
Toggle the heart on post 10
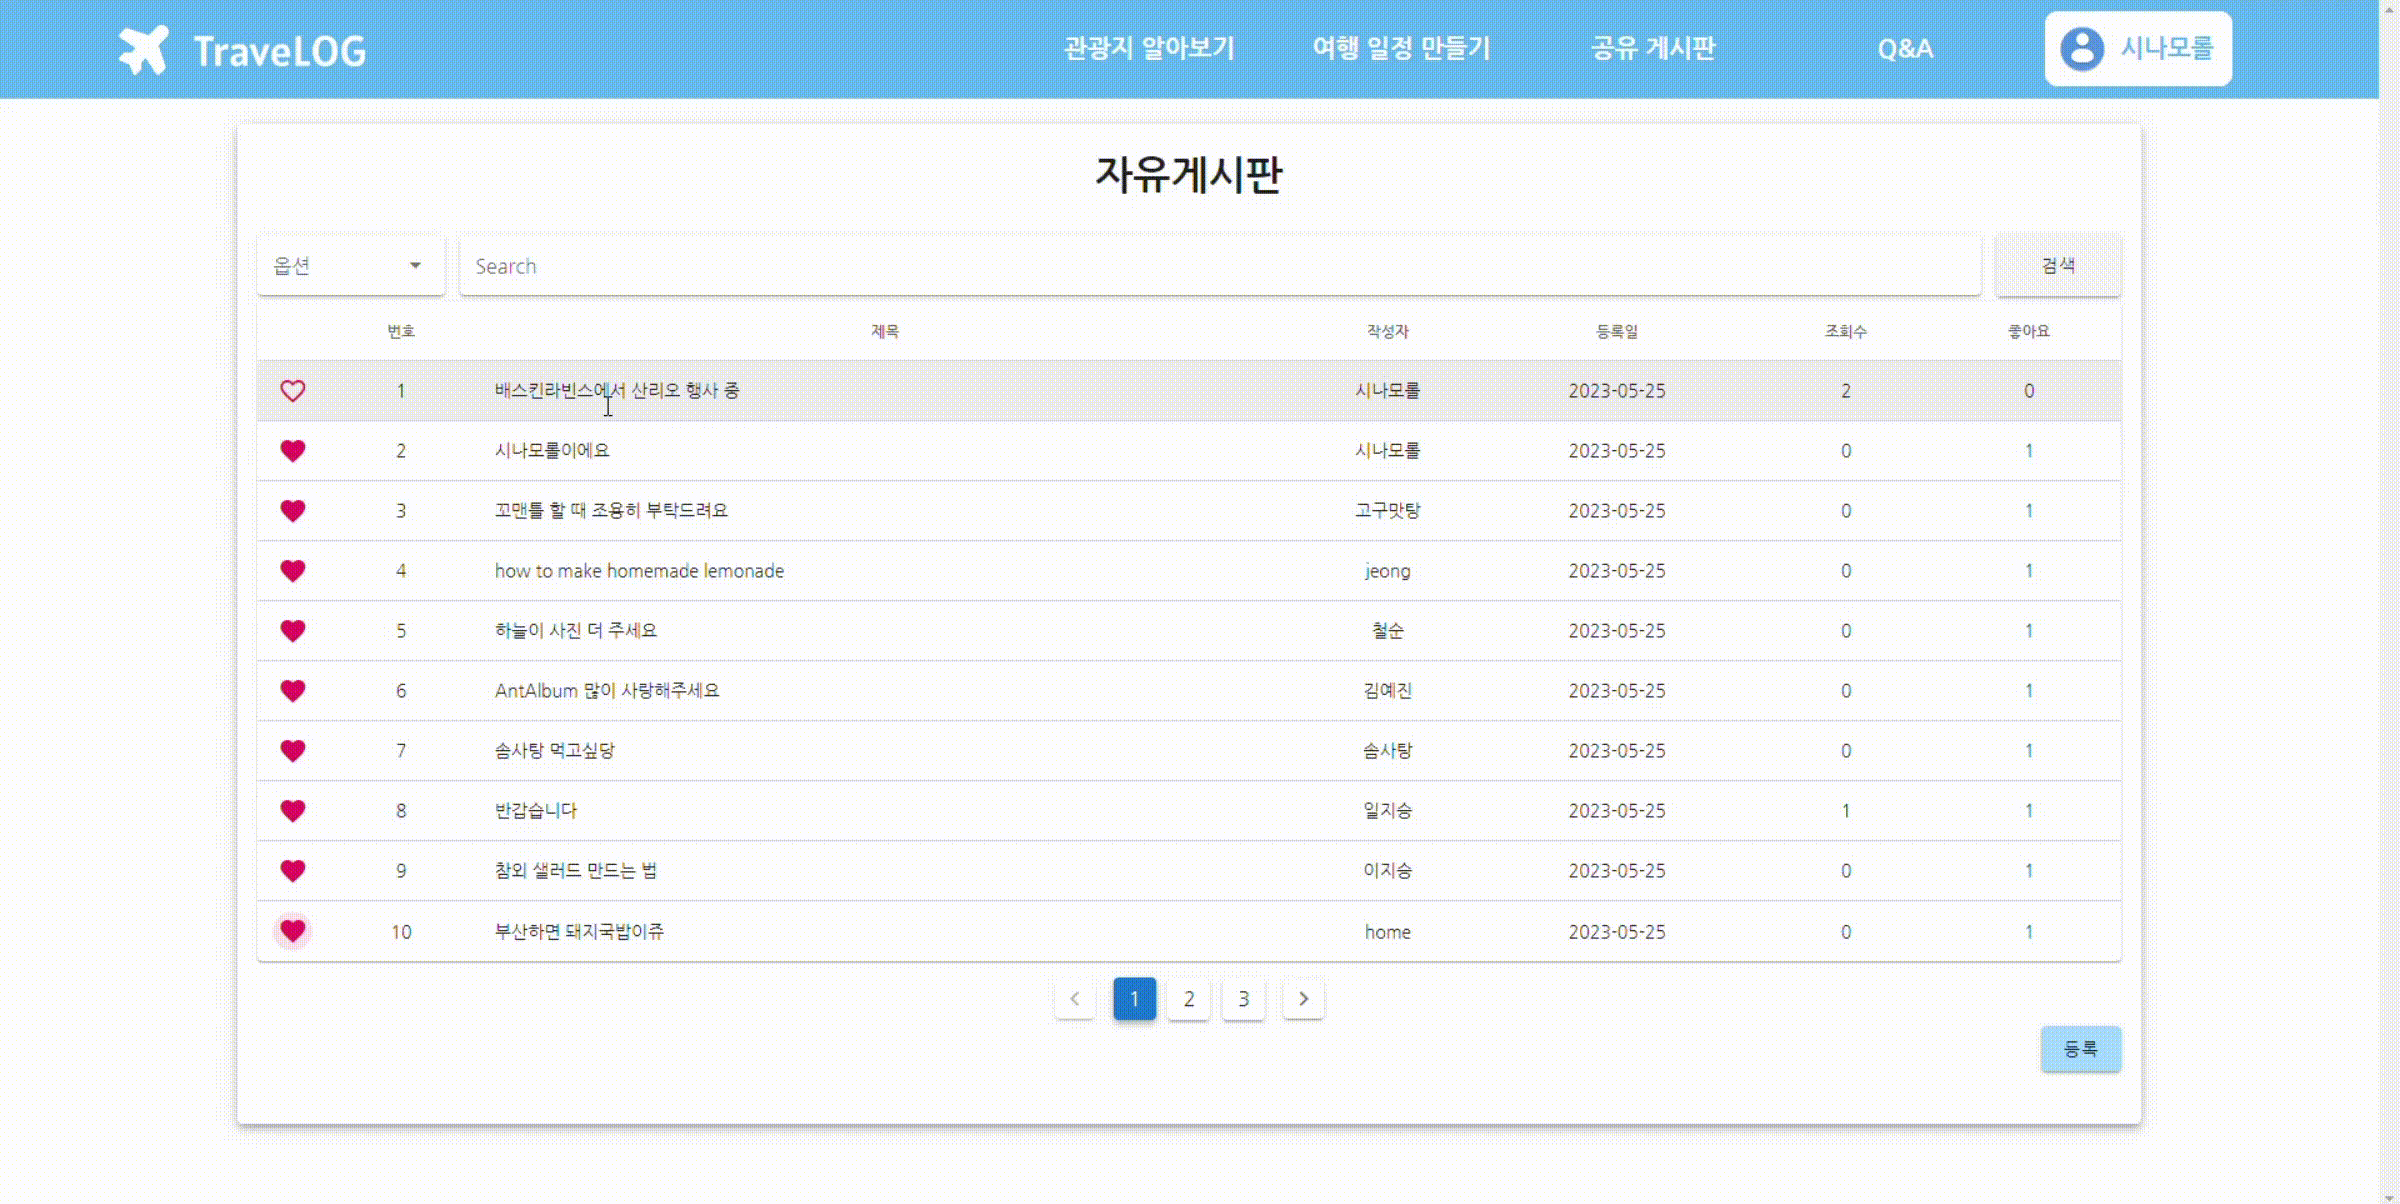[x=293, y=931]
